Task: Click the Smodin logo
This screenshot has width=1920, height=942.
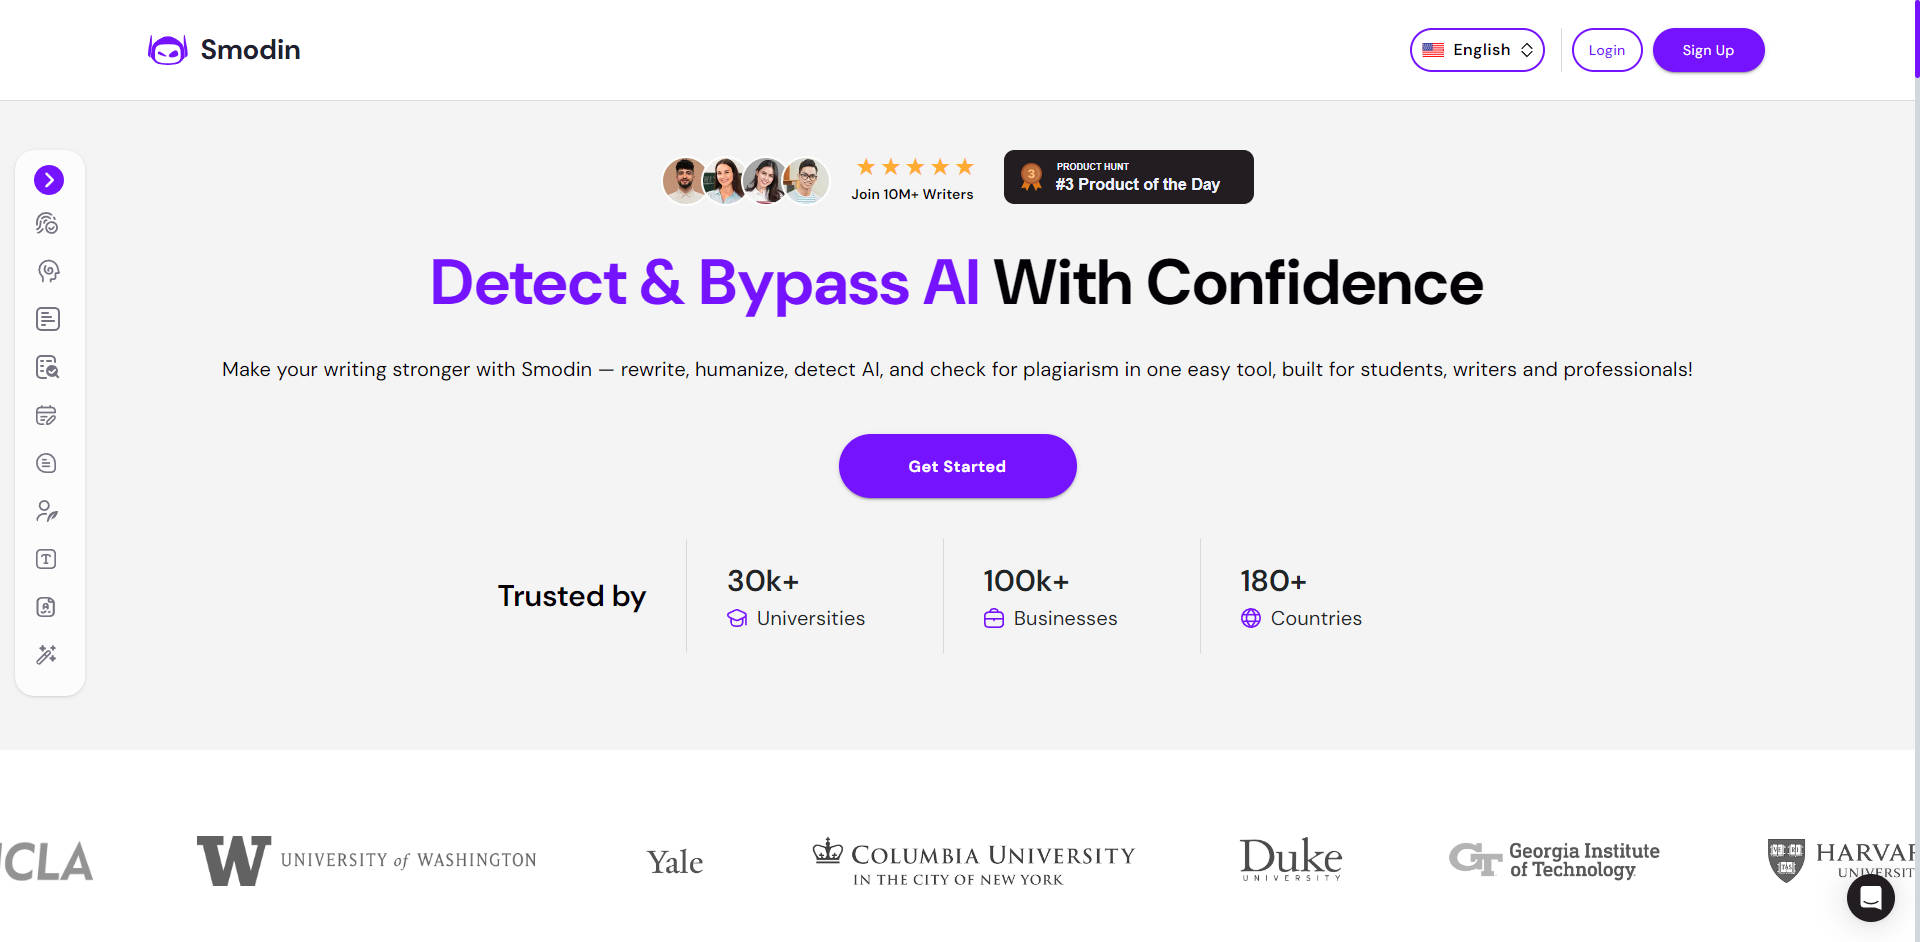Action: pos(225,50)
